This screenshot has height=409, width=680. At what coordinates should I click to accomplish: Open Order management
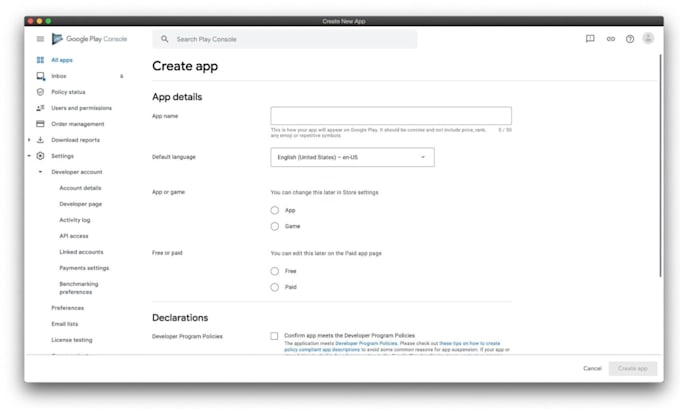(78, 124)
